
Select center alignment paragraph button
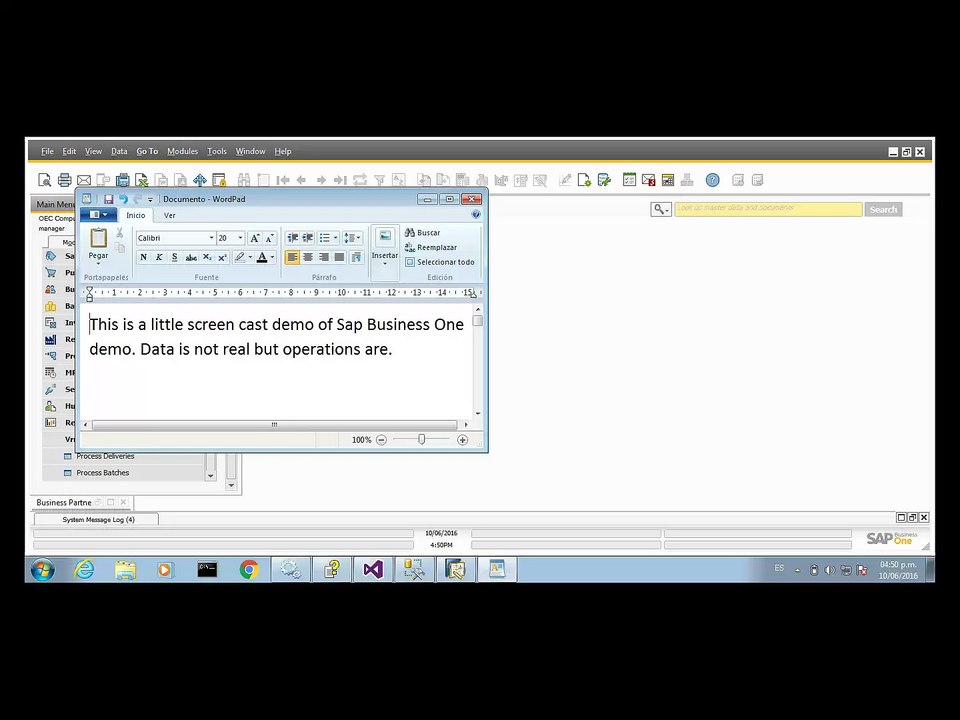point(308,257)
